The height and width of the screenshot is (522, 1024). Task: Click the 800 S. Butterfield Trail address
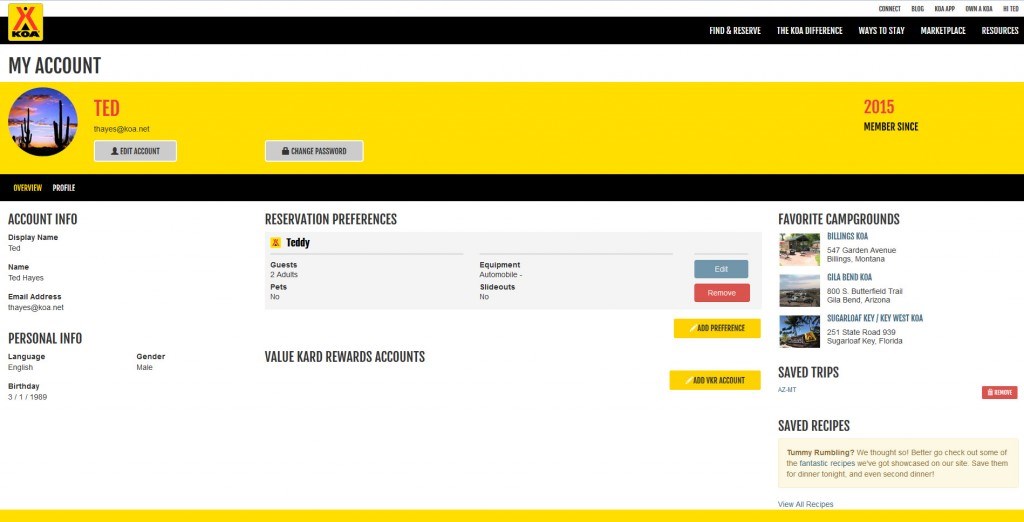point(865,291)
